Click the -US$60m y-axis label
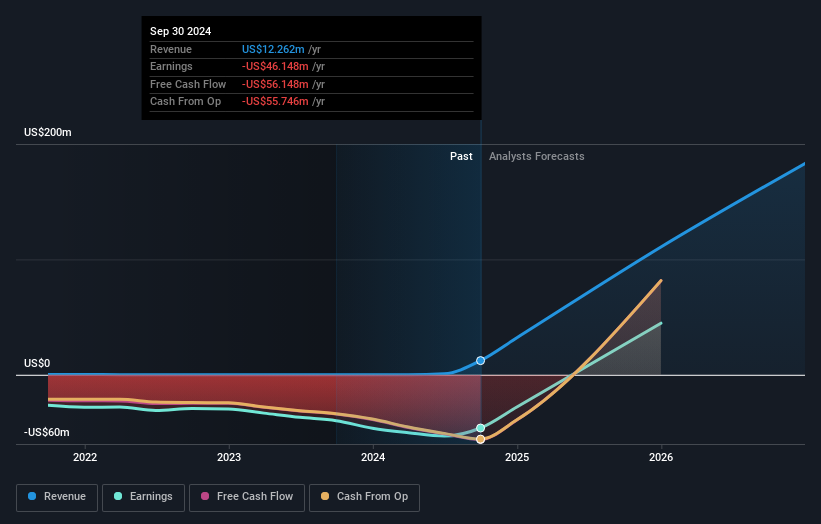 (x=47, y=432)
